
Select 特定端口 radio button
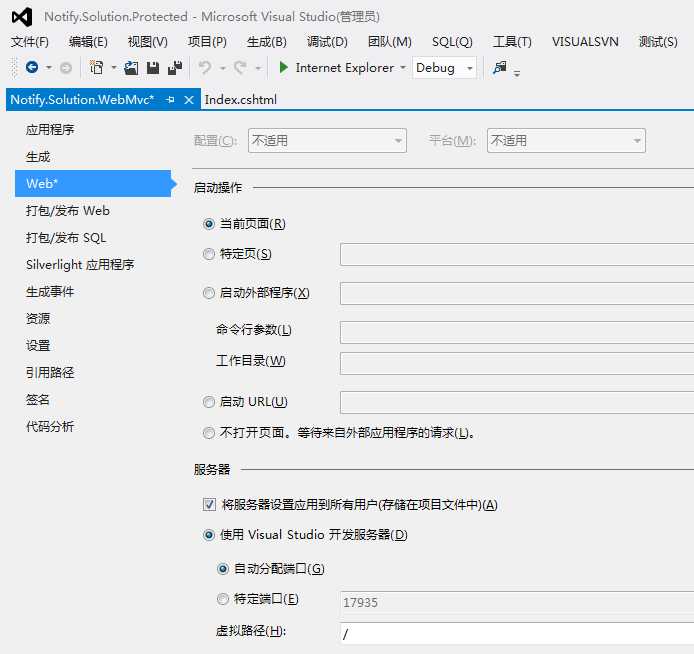pos(223,599)
